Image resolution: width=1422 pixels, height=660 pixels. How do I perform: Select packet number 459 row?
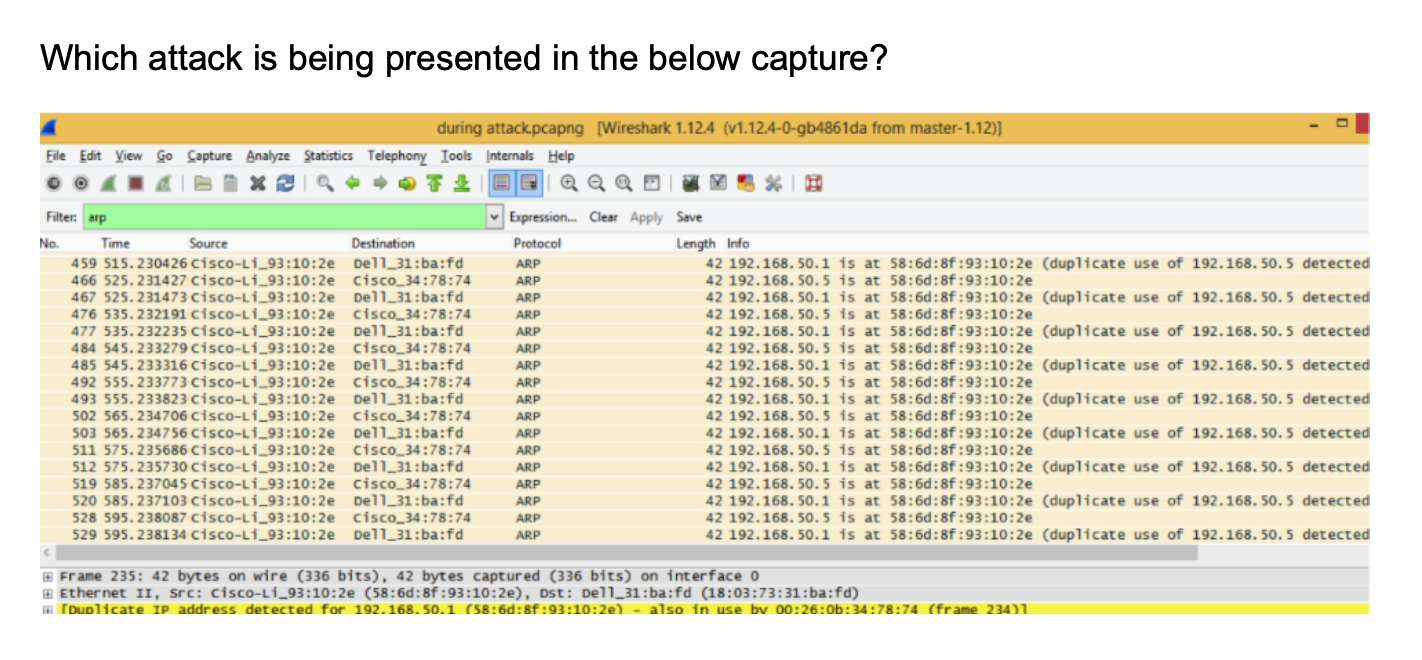click(704, 263)
